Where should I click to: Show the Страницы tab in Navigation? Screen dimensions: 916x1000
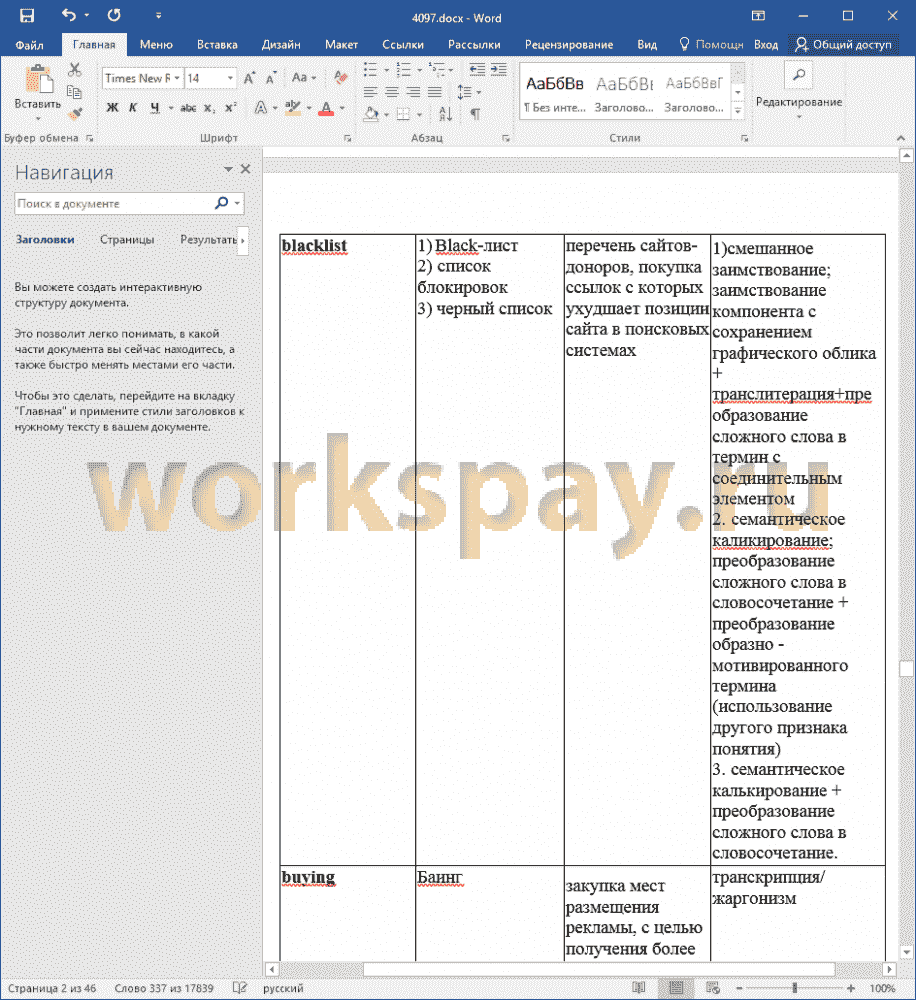[x=127, y=240]
